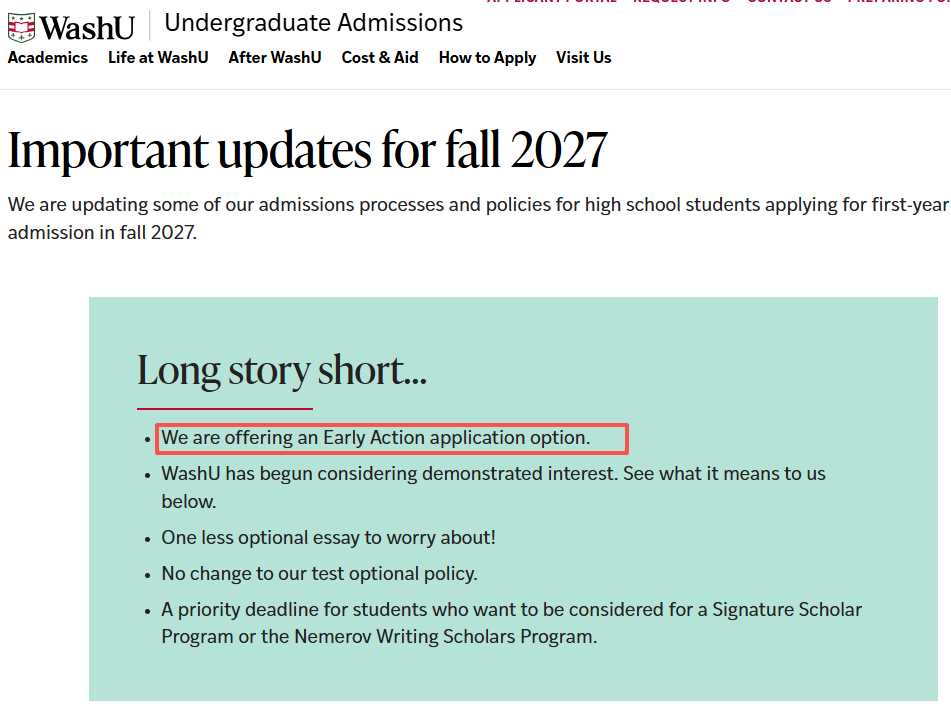Open the Undergraduate Admissions home link
The height and width of the screenshot is (715, 951).
pos(314,23)
